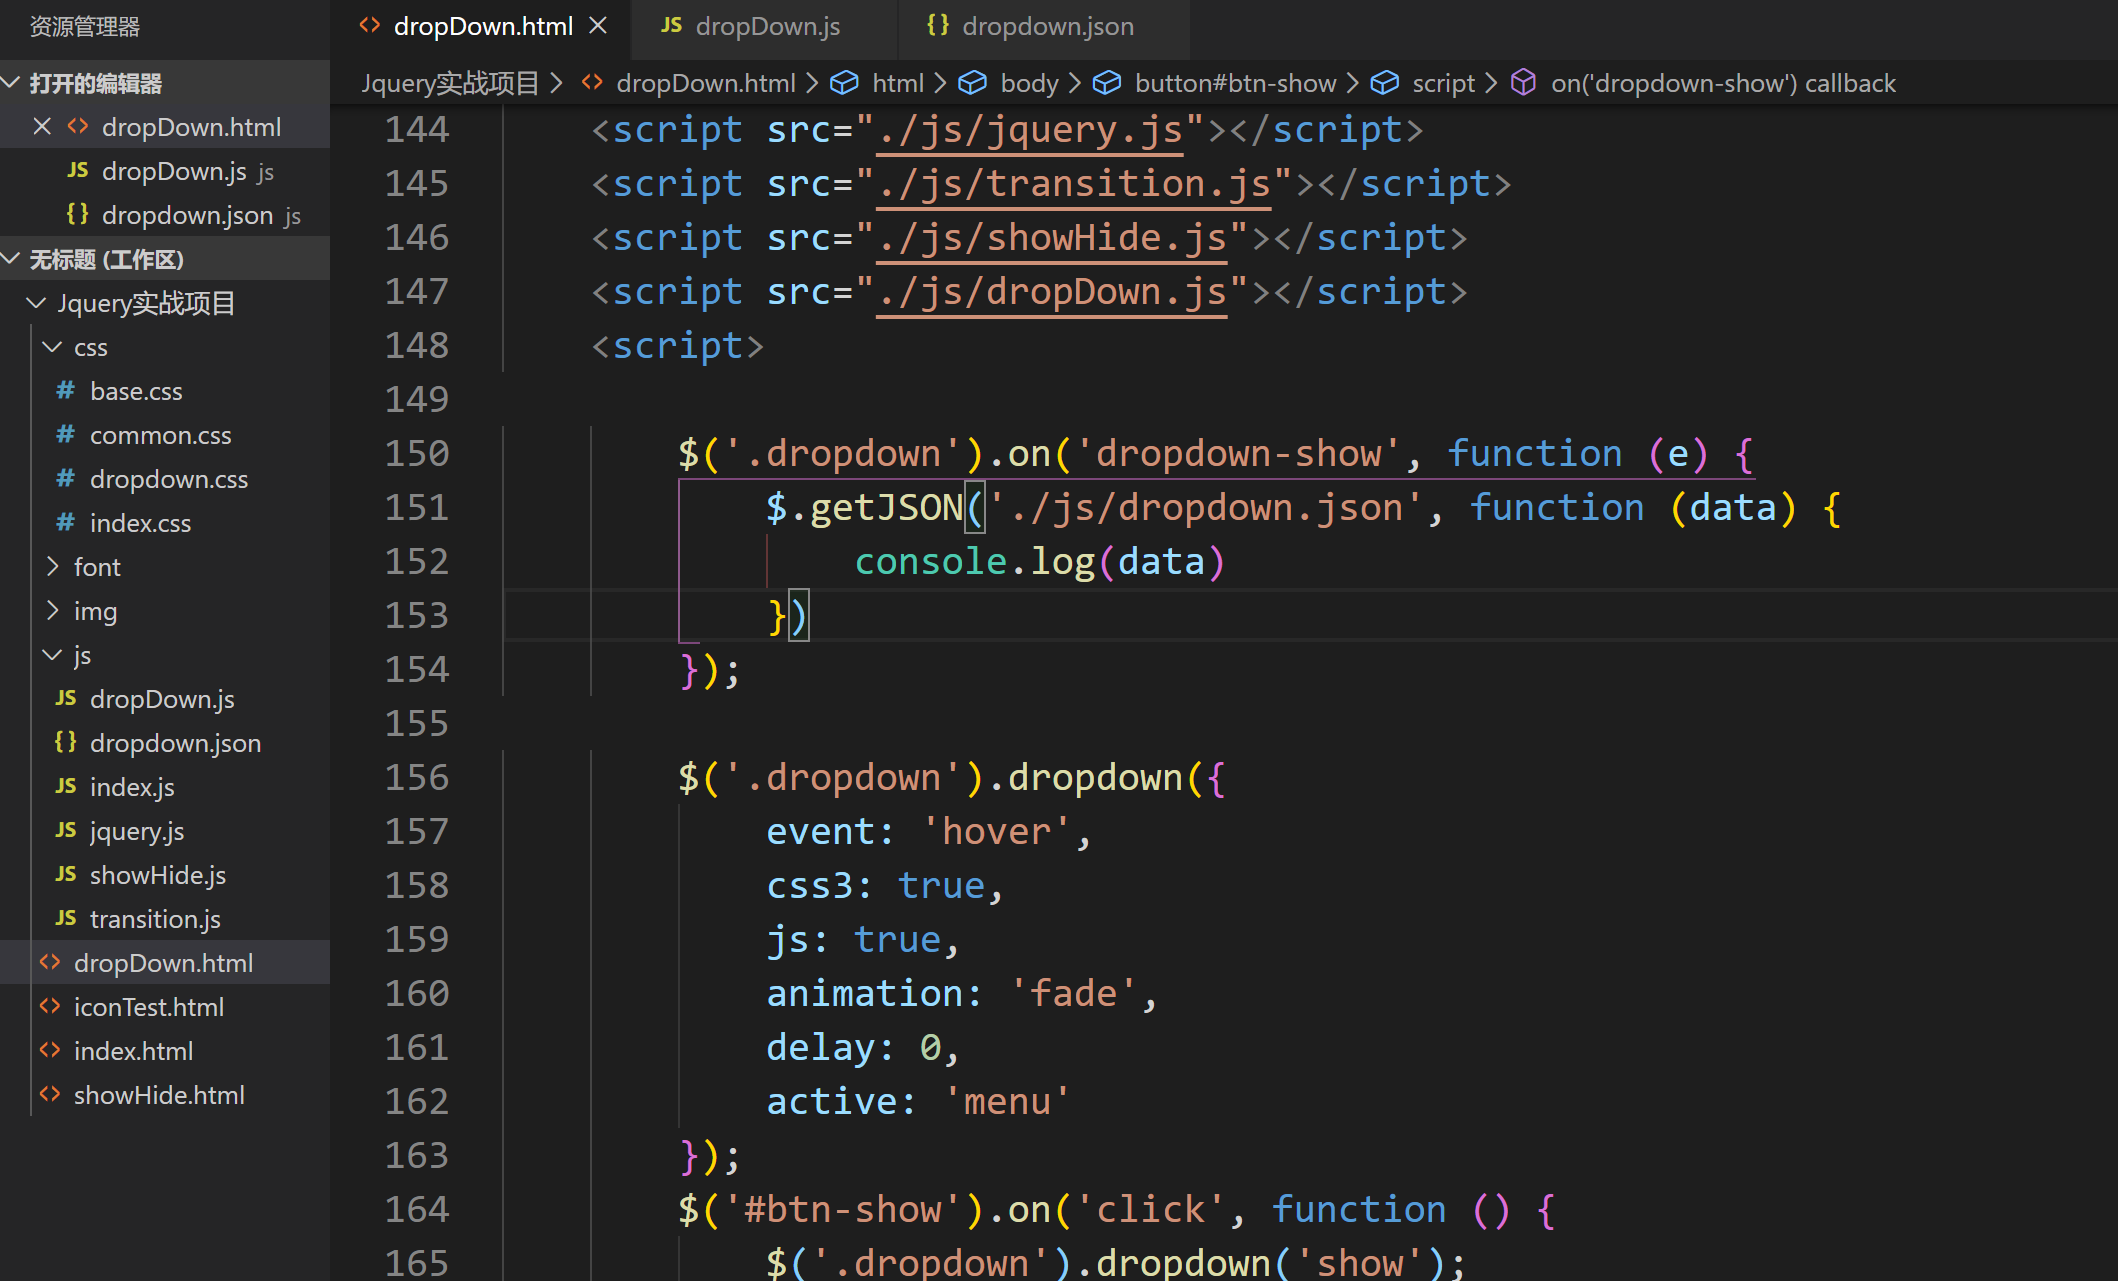
Task: Click the 资源管理器 panel title
Action: [x=85, y=26]
